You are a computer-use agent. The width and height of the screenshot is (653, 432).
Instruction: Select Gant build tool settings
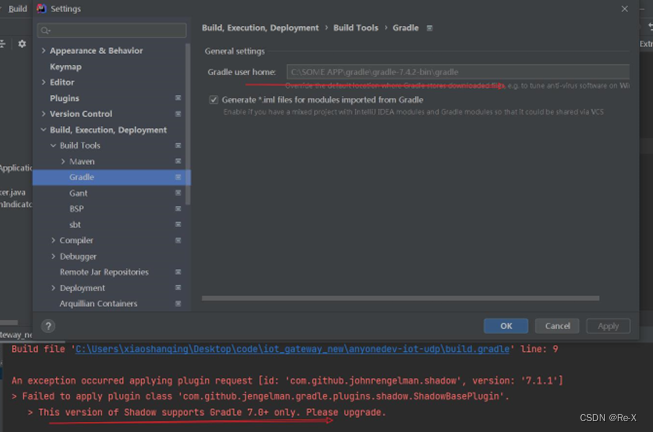click(78, 193)
